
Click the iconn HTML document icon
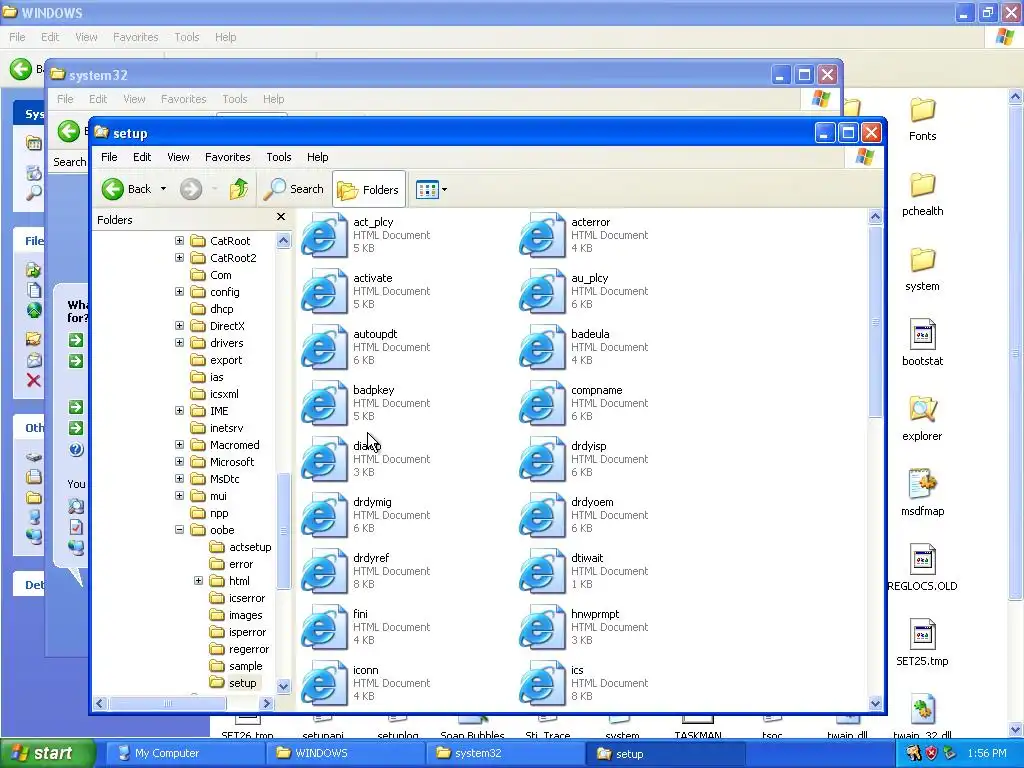325,683
